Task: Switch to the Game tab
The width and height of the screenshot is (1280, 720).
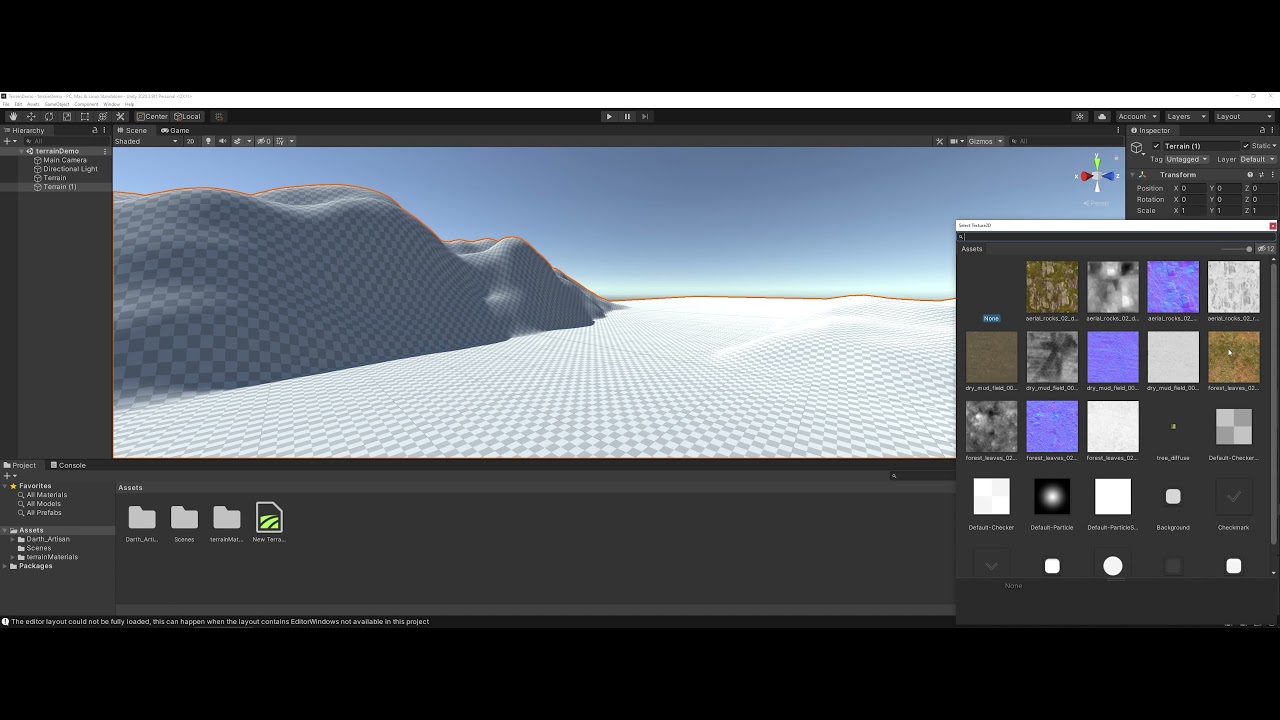Action: point(175,130)
